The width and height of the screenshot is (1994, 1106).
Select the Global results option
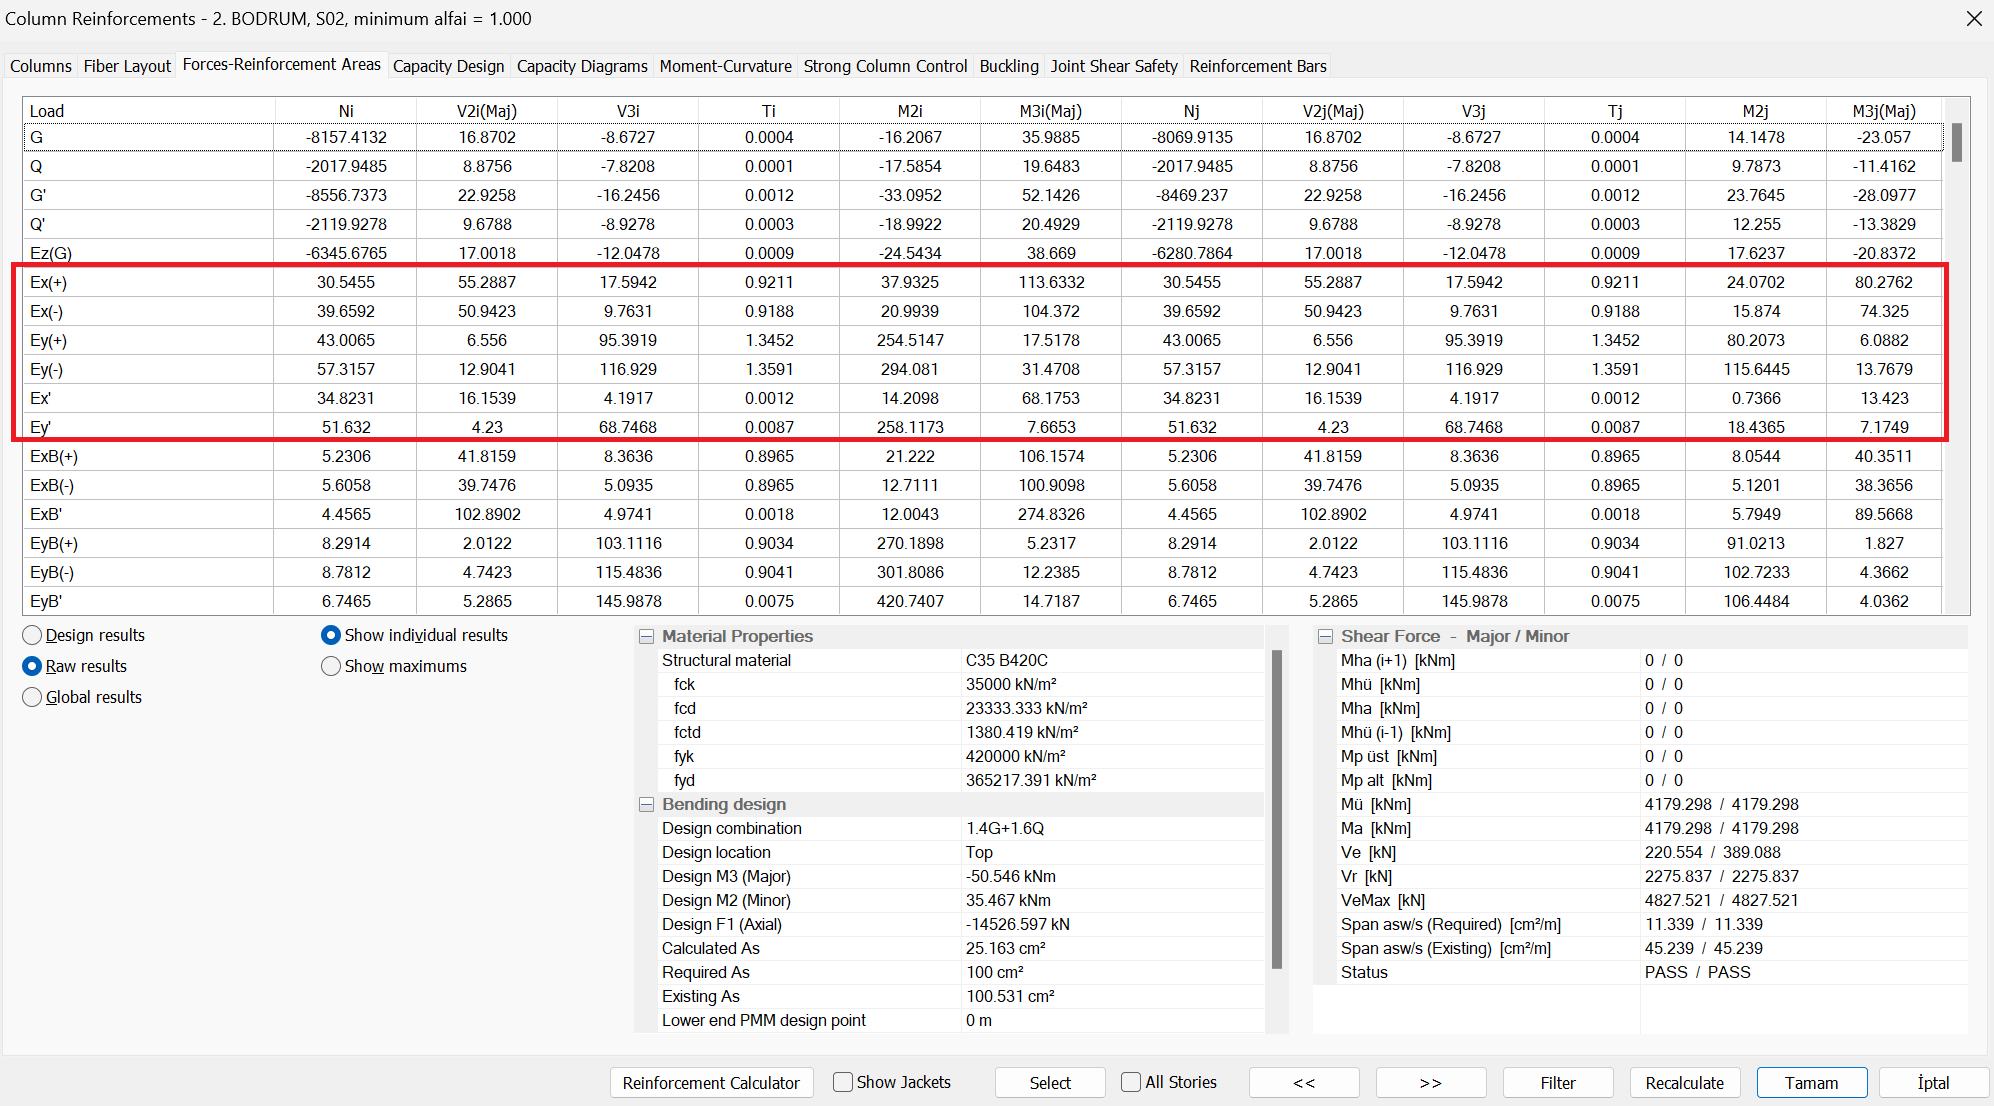pos(33,698)
